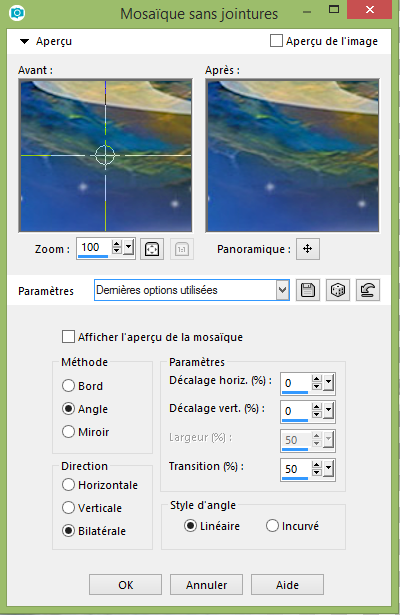Click the PaintShop Pro app icon in title bar
The height and width of the screenshot is (615, 400).
click(x=17, y=13)
